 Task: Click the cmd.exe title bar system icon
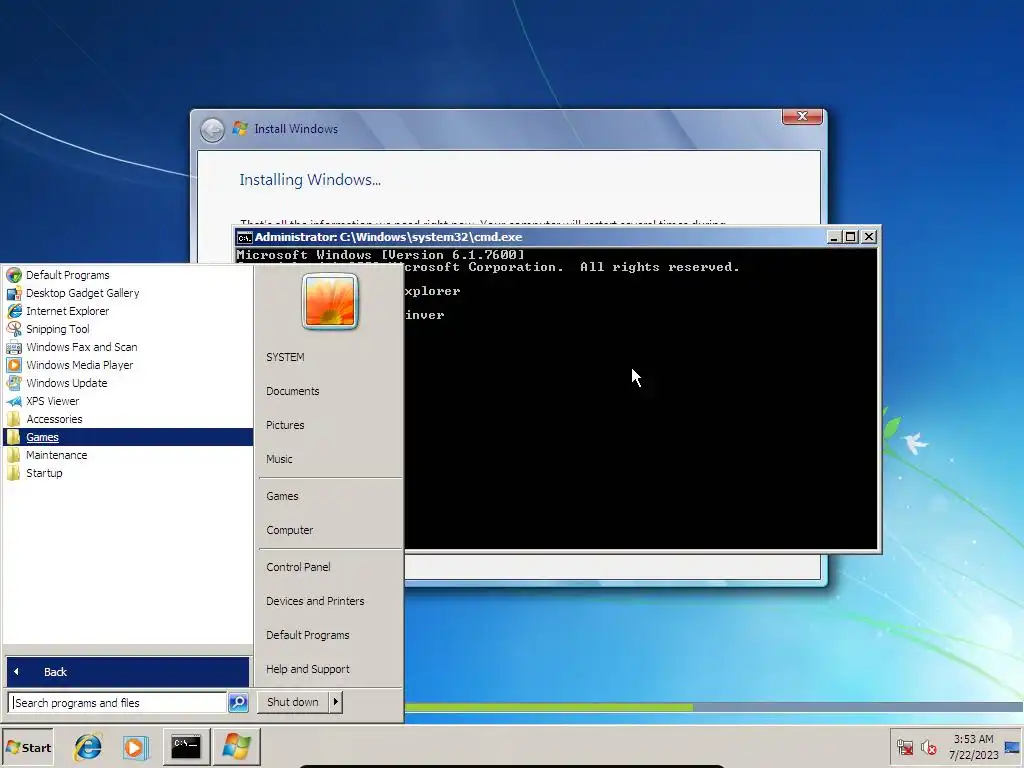click(x=244, y=238)
